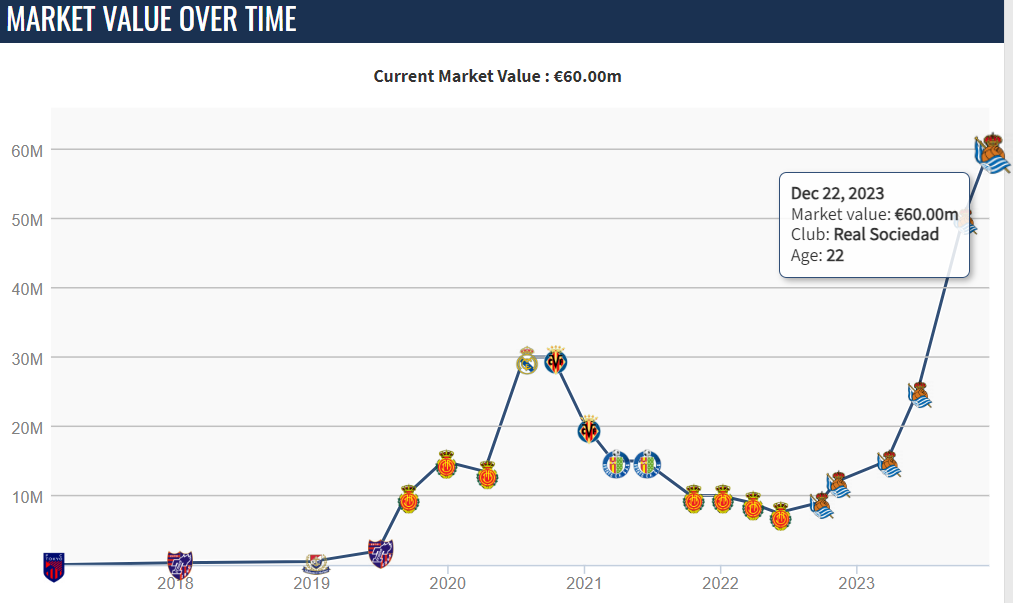Click the 2020 label on the x-axis
1013x603 pixels.
[447, 583]
